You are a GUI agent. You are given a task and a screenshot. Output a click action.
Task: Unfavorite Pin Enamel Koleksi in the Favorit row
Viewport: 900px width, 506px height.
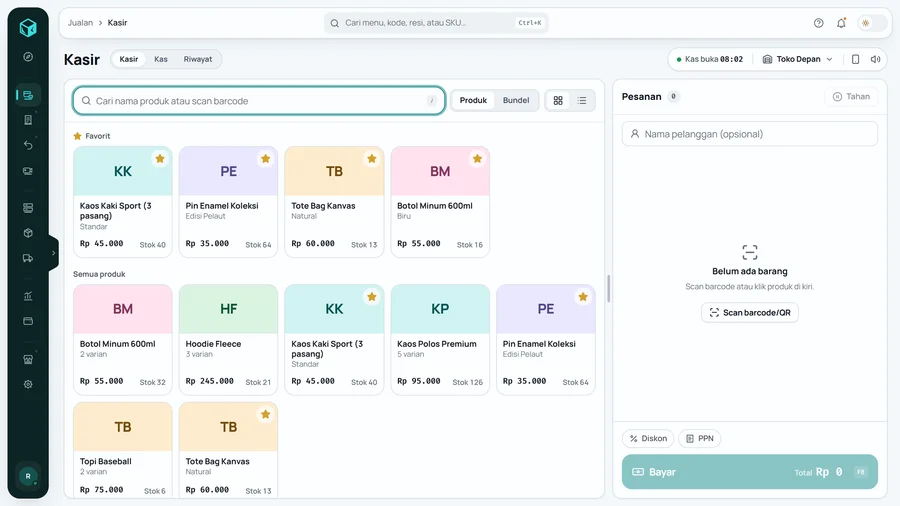click(266, 159)
